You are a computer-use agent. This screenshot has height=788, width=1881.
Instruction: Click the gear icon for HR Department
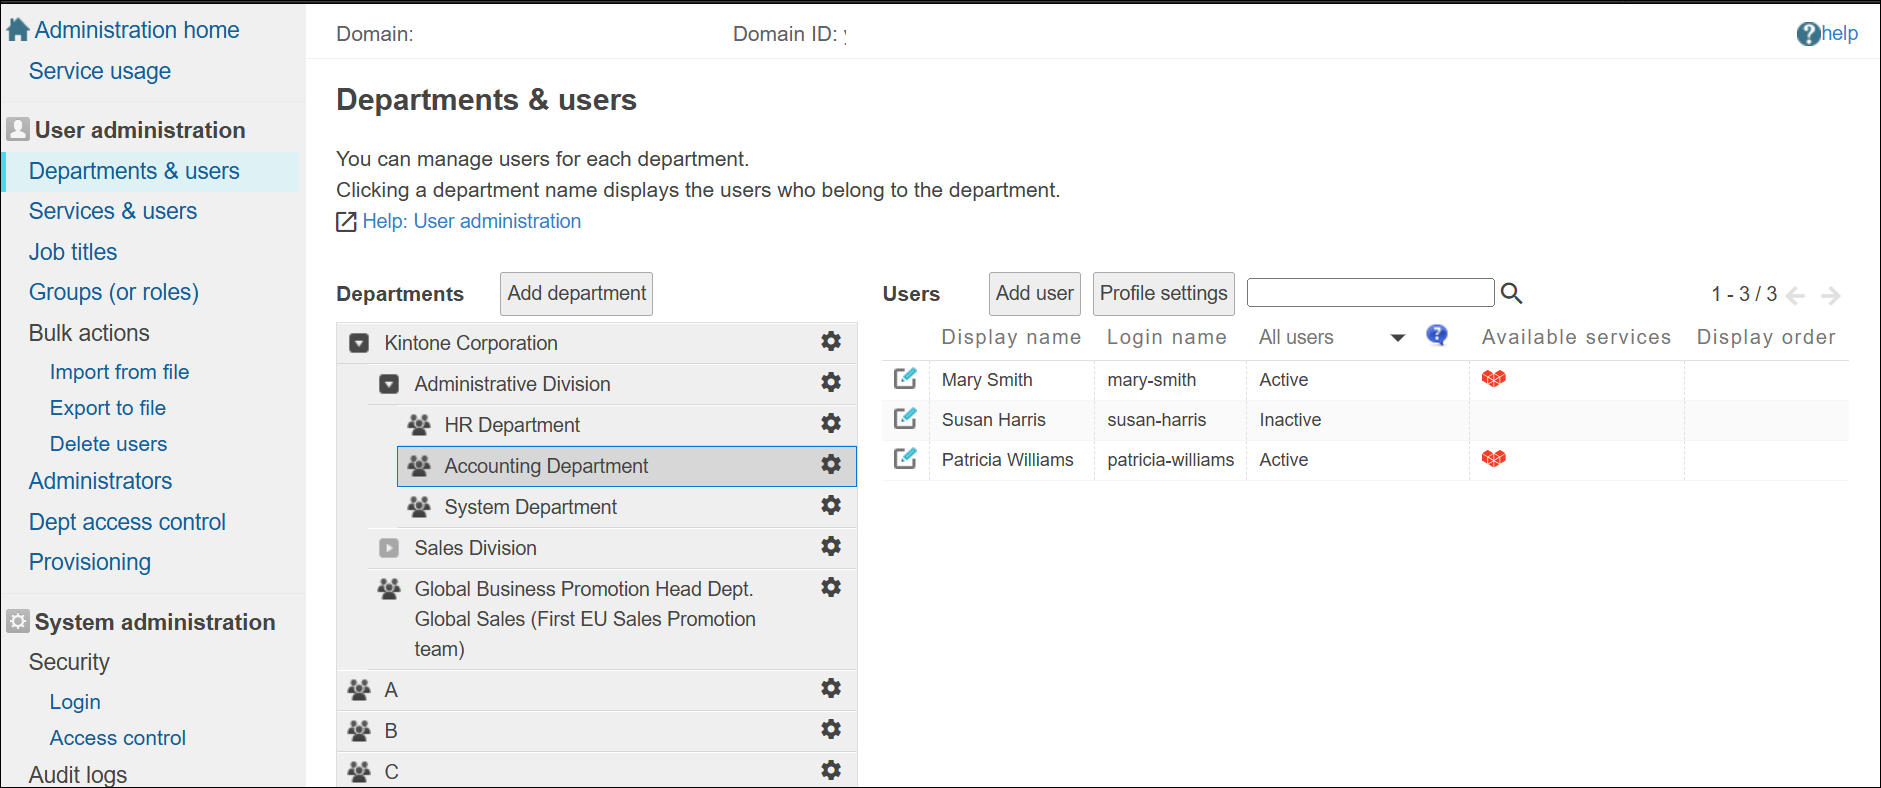830,424
